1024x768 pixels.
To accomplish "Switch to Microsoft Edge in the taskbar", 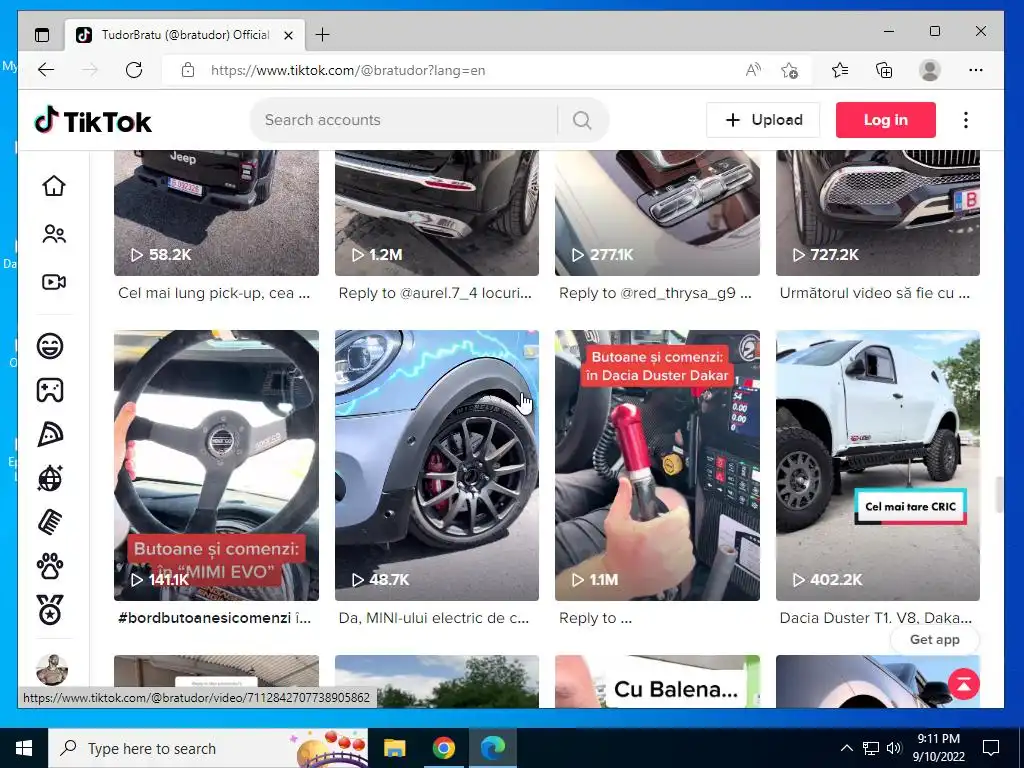I will [x=492, y=748].
